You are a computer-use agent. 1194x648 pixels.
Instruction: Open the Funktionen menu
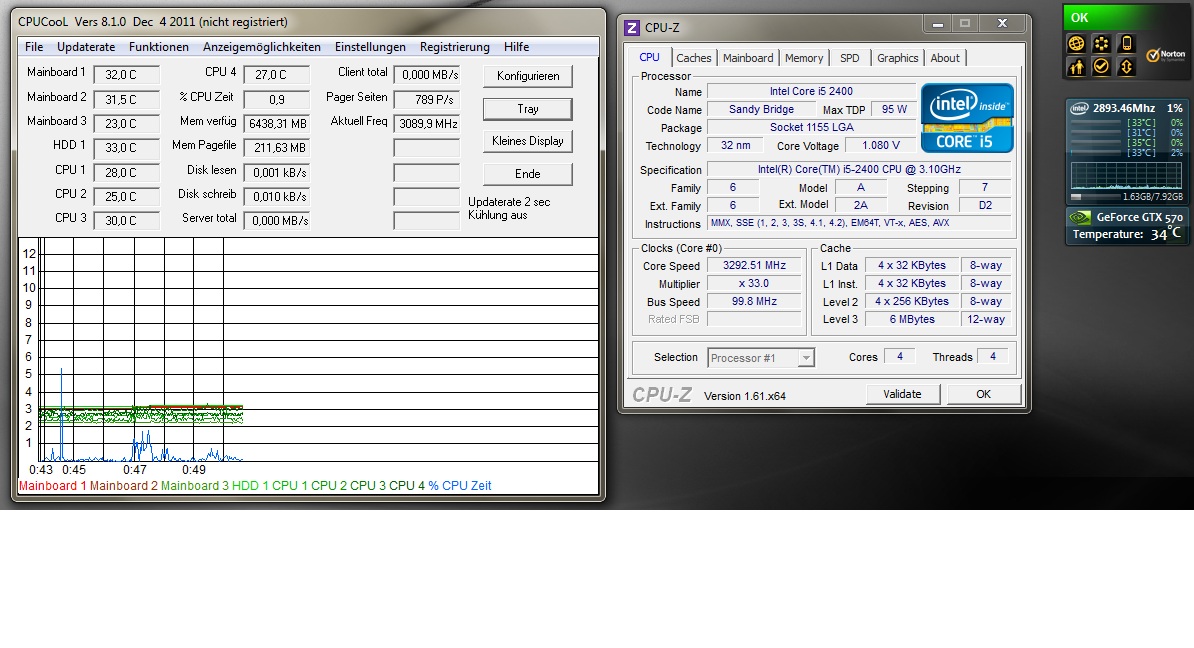(x=158, y=47)
